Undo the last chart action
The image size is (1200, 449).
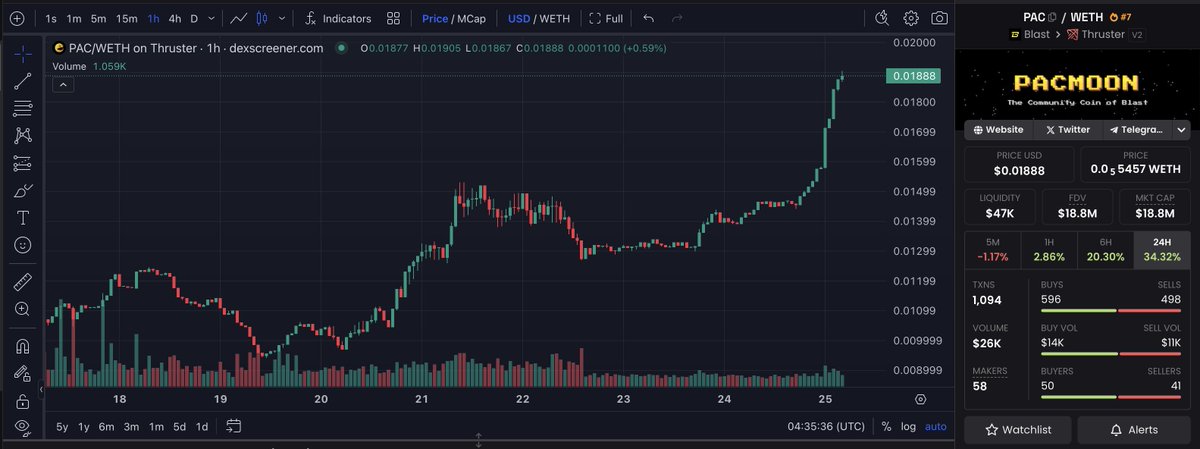[x=649, y=18]
